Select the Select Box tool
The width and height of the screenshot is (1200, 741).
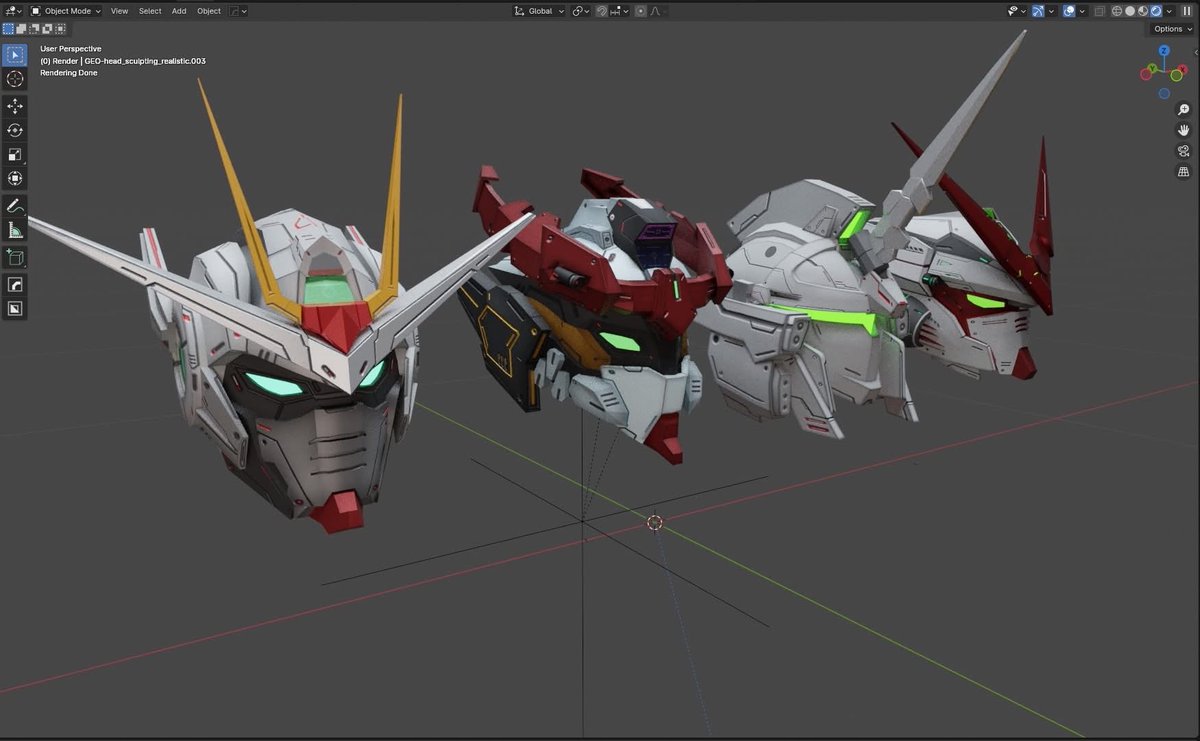point(15,55)
